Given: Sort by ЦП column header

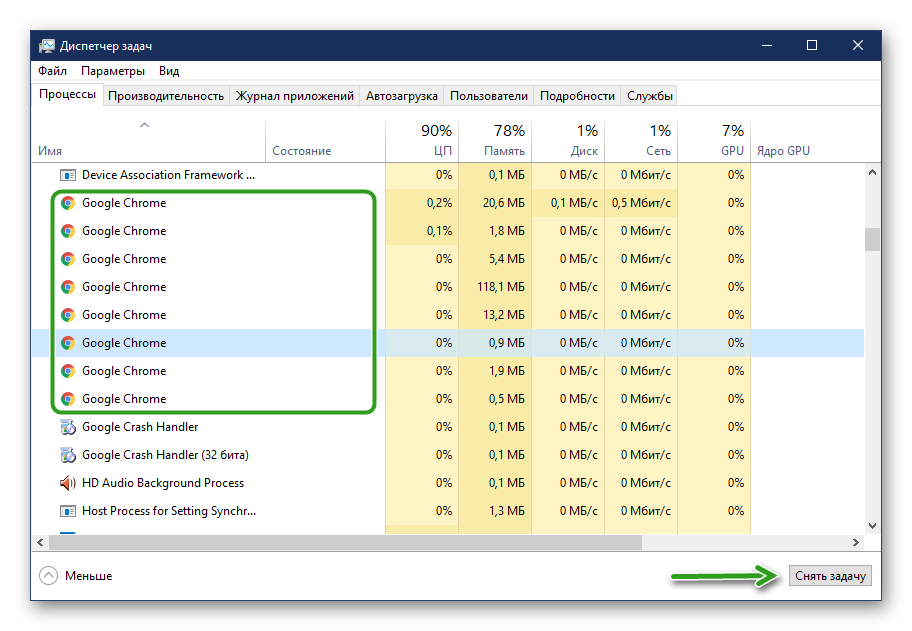Looking at the screenshot, I should [422, 141].
